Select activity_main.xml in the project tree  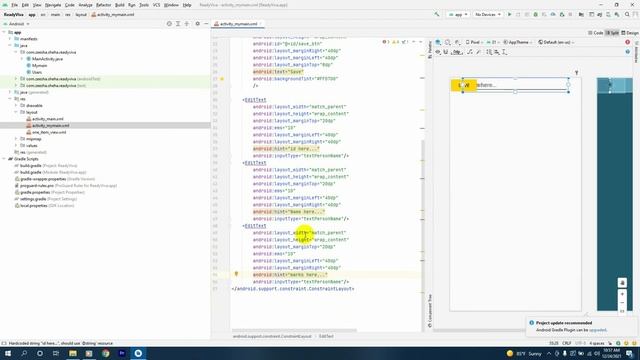(x=47, y=119)
